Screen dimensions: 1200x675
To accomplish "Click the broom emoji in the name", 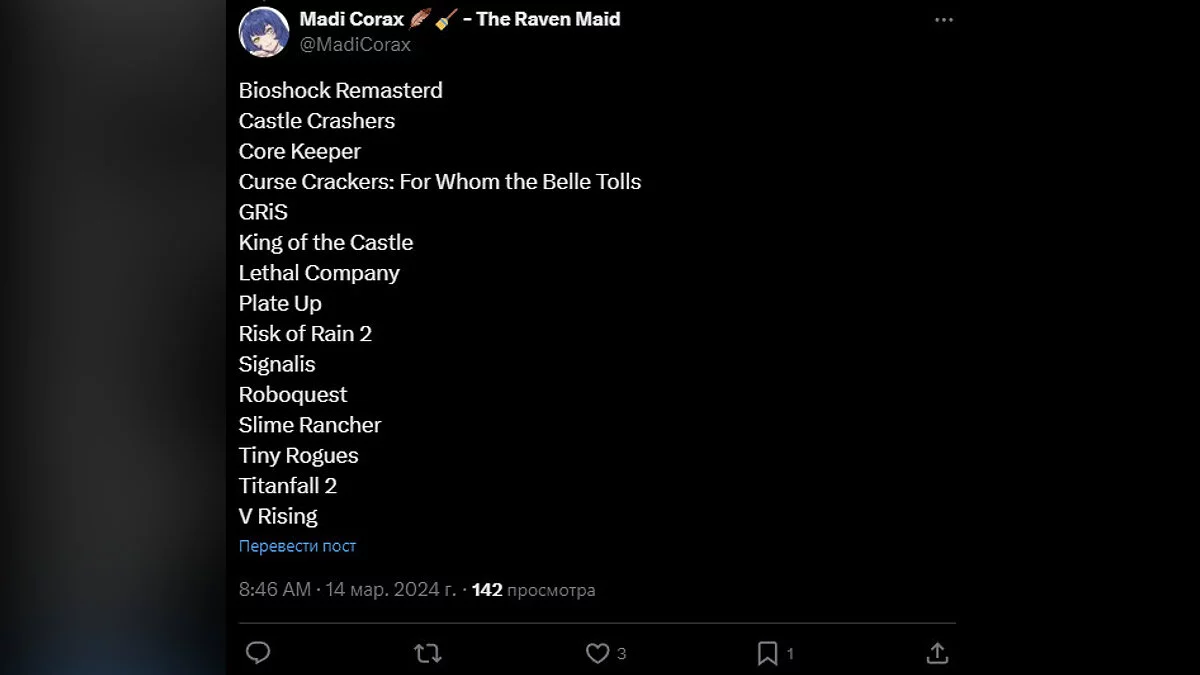I will coord(446,19).
